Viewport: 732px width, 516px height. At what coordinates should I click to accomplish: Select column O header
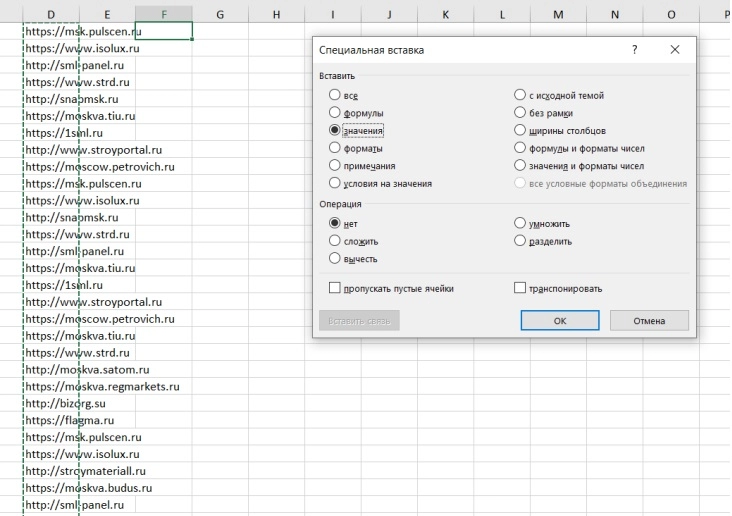click(x=671, y=14)
